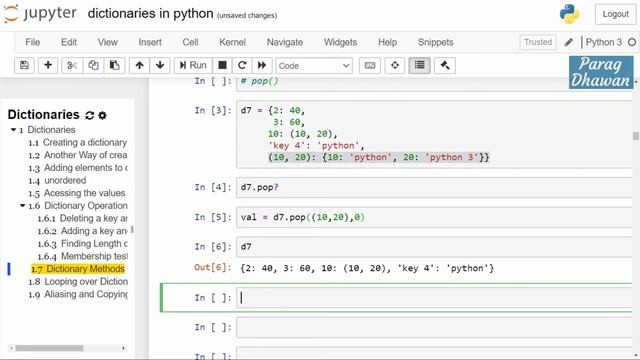This screenshot has height=360, width=640.
Task: Open the Help menu
Action: [387, 42]
